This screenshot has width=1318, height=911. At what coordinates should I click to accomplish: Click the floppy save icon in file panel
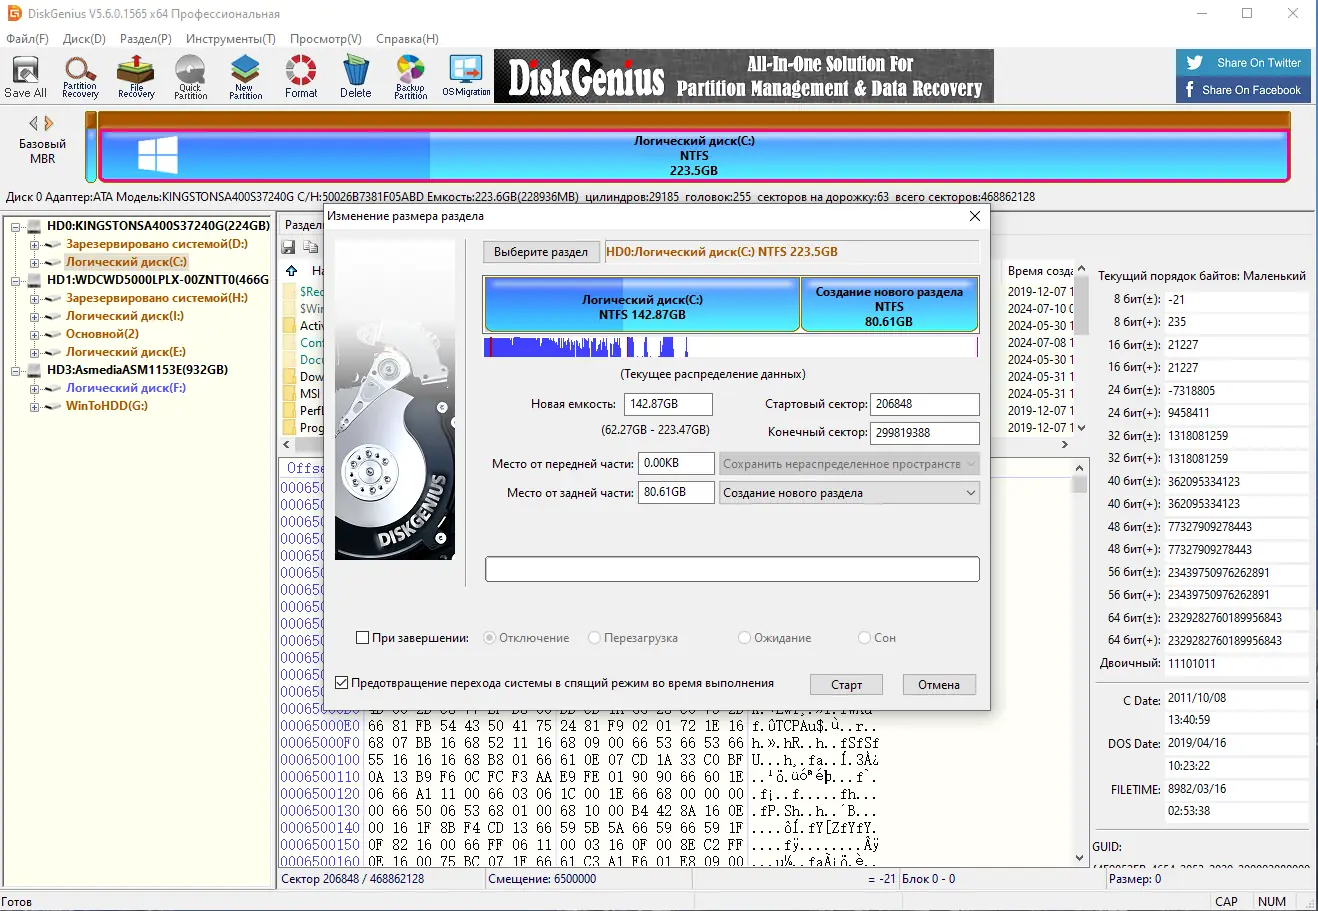pyautogui.click(x=289, y=247)
